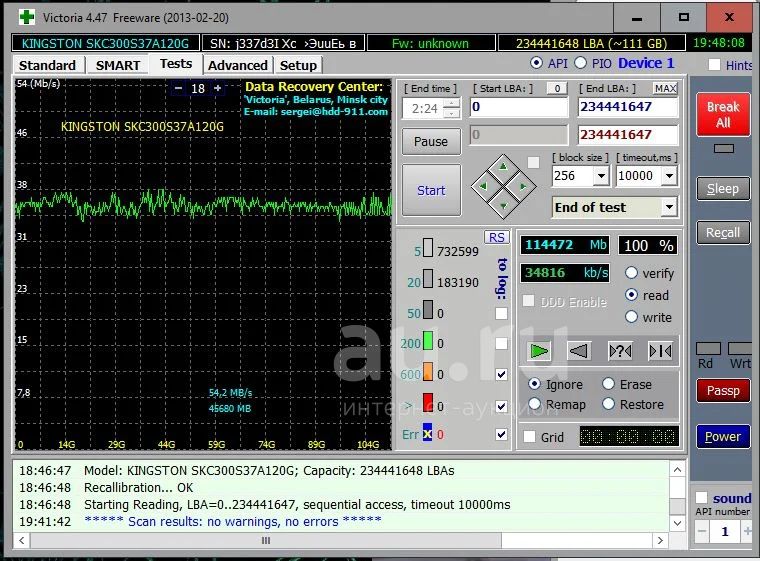The image size is (760, 561).
Task: Click the reverse scan direction icon
Action: pyautogui.click(x=579, y=351)
